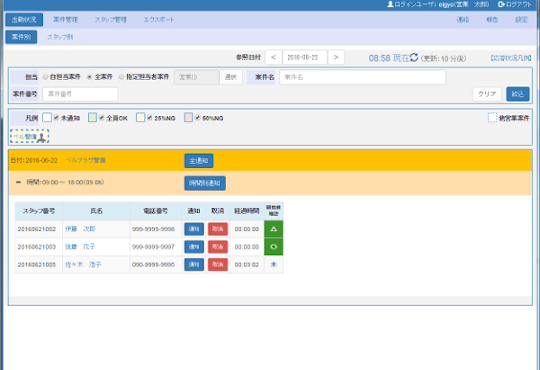Click the login user person icon
Screen dimensions: 540x370
(x=390, y=4)
